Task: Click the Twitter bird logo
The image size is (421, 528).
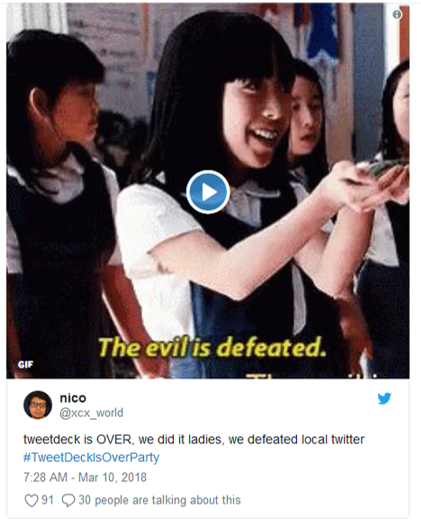Action: (x=384, y=398)
